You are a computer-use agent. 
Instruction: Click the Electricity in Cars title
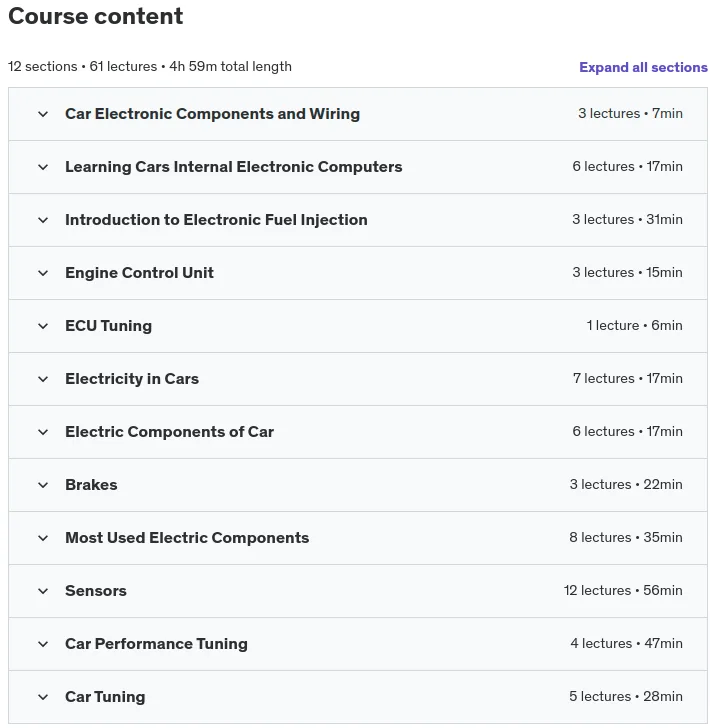click(132, 379)
